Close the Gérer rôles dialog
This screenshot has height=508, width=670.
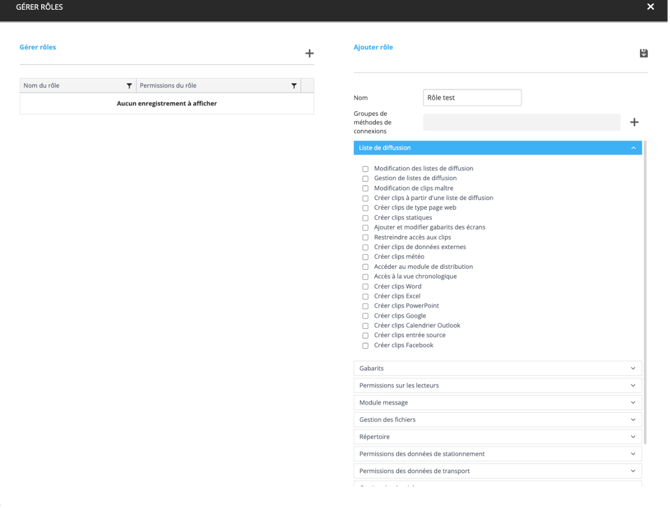[650, 7]
